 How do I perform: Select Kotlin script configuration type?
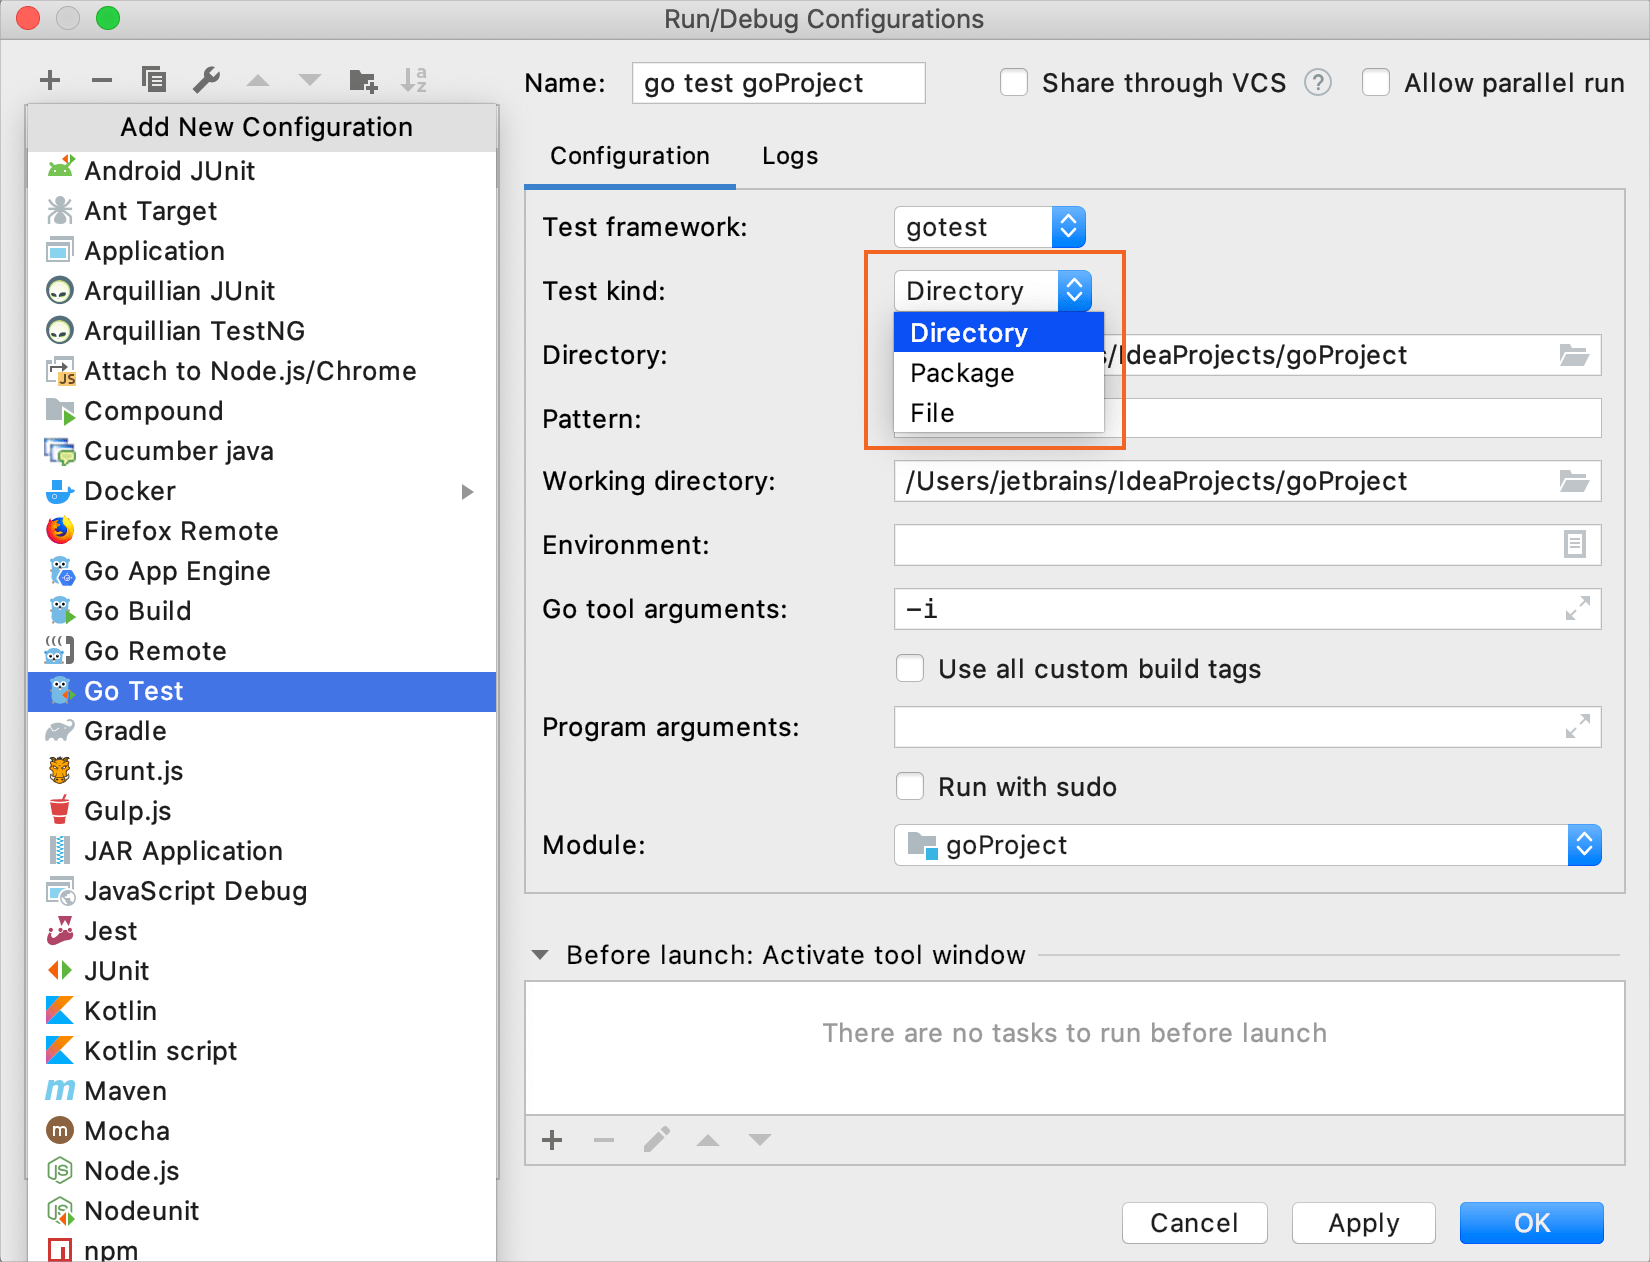tap(262, 1051)
